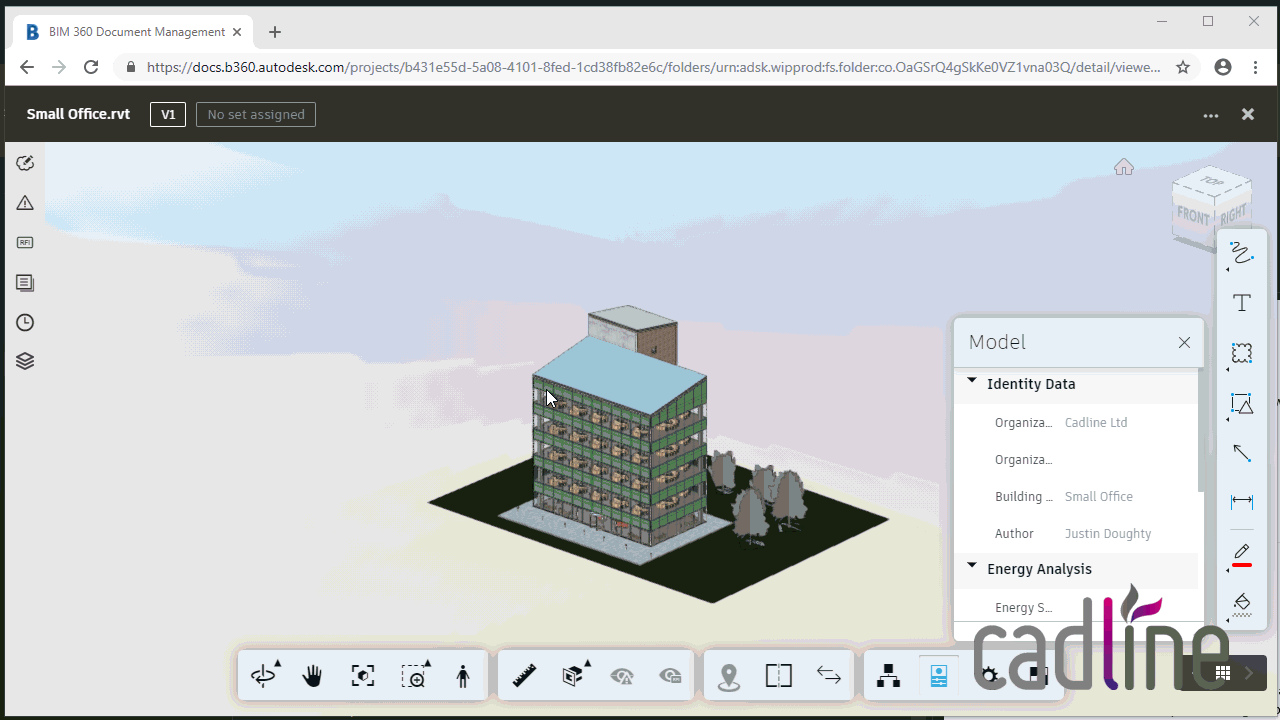
Task: Select the dimension markup tool
Action: pos(1242,502)
